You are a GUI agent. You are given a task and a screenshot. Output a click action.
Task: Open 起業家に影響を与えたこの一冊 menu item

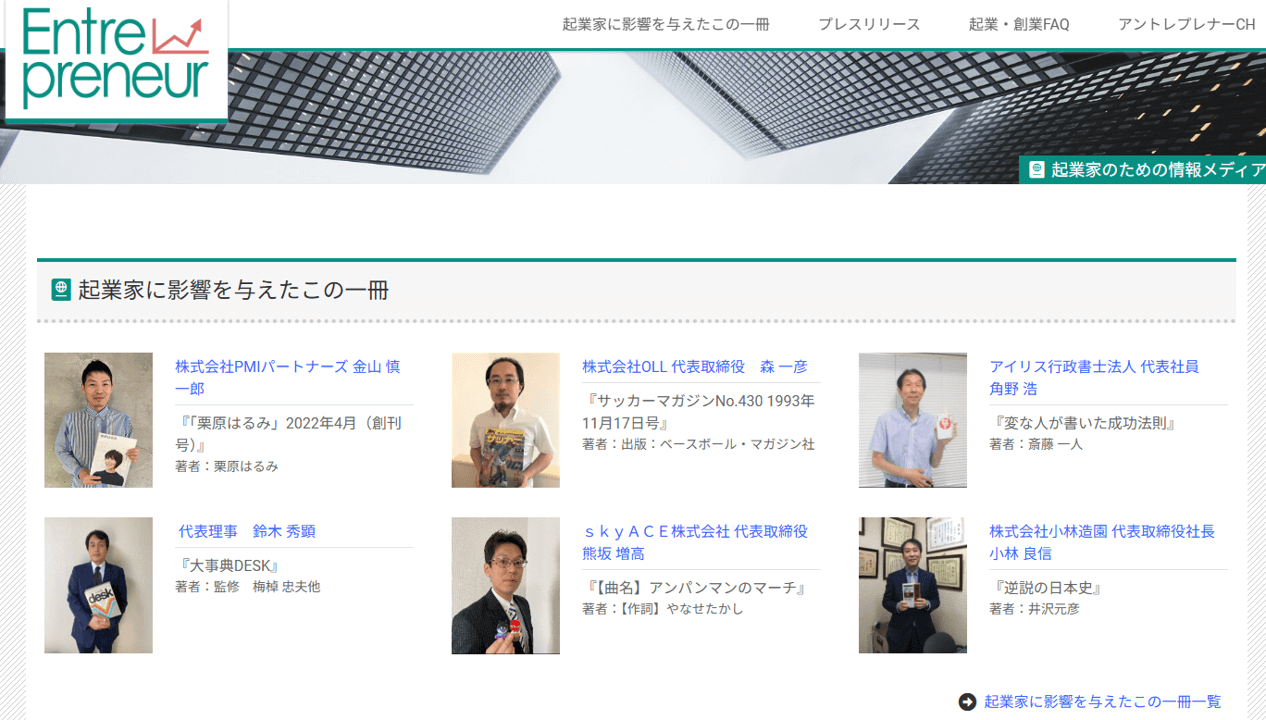tap(666, 24)
